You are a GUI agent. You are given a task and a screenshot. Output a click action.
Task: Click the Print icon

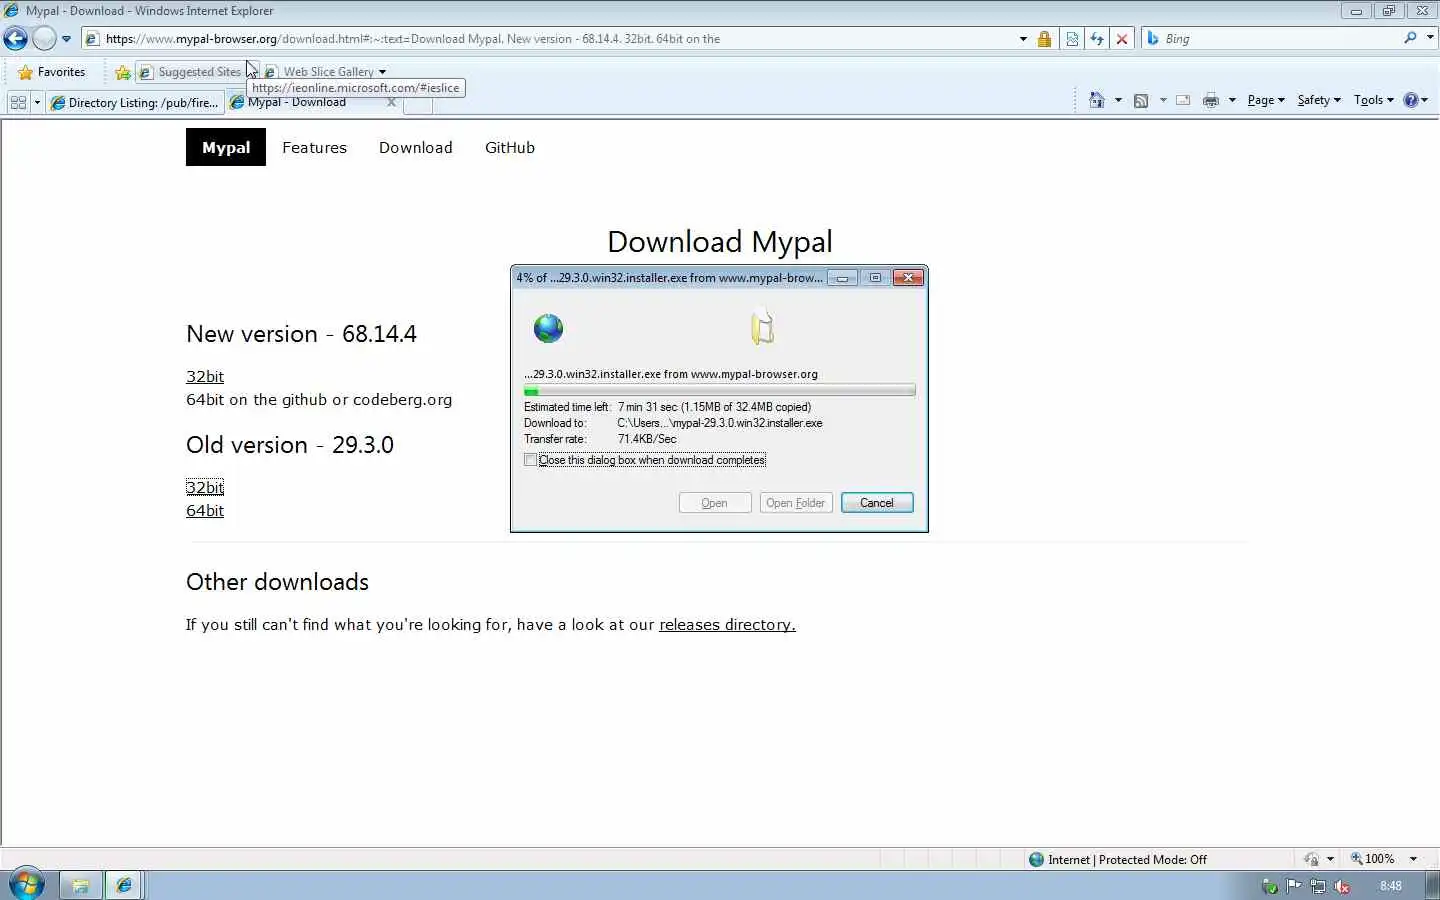(1211, 100)
